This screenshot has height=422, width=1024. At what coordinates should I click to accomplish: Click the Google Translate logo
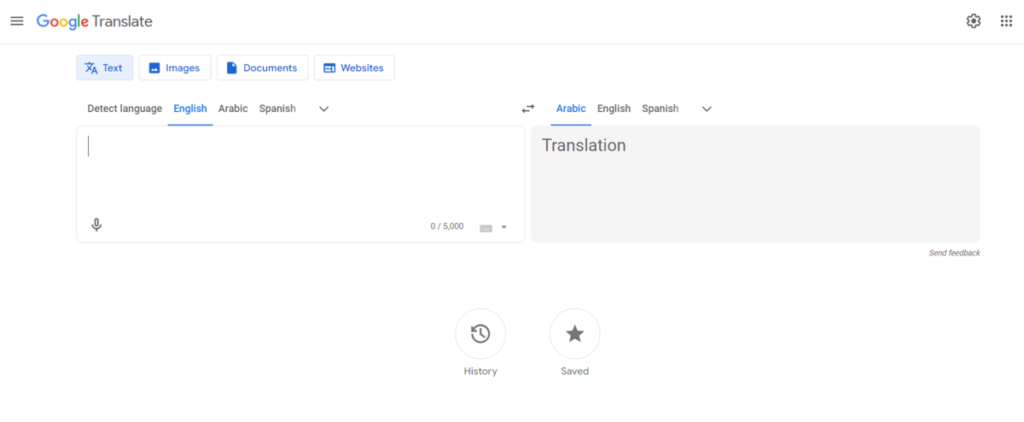(94, 22)
